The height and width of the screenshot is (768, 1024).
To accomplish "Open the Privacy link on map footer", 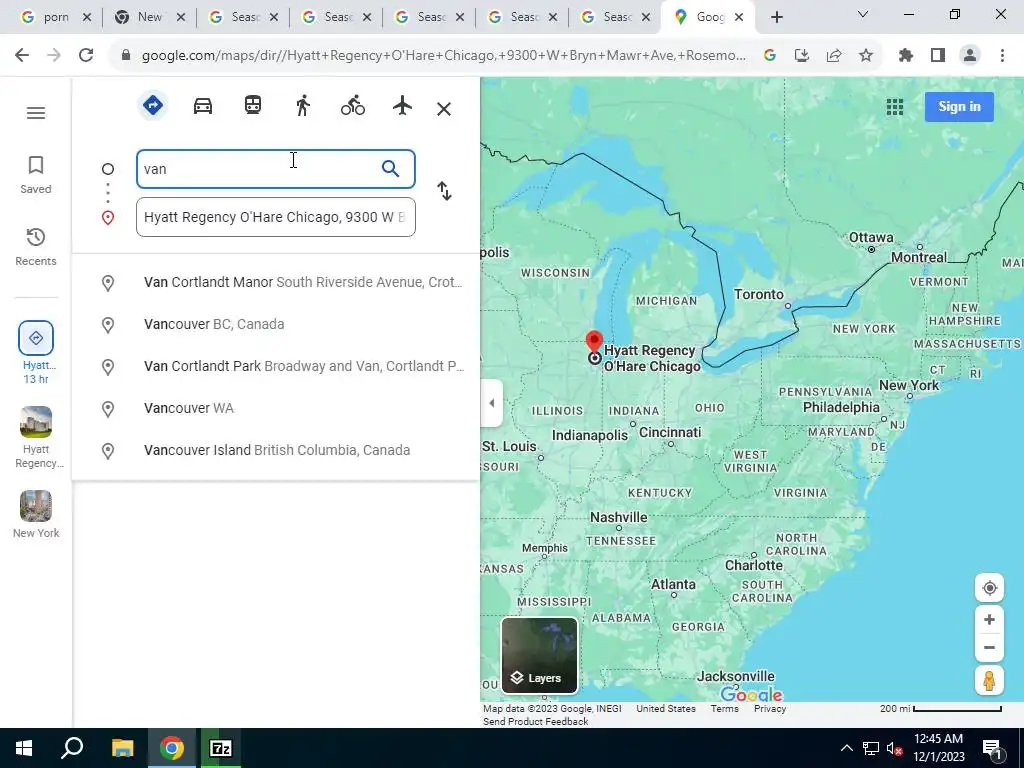I will [770, 709].
